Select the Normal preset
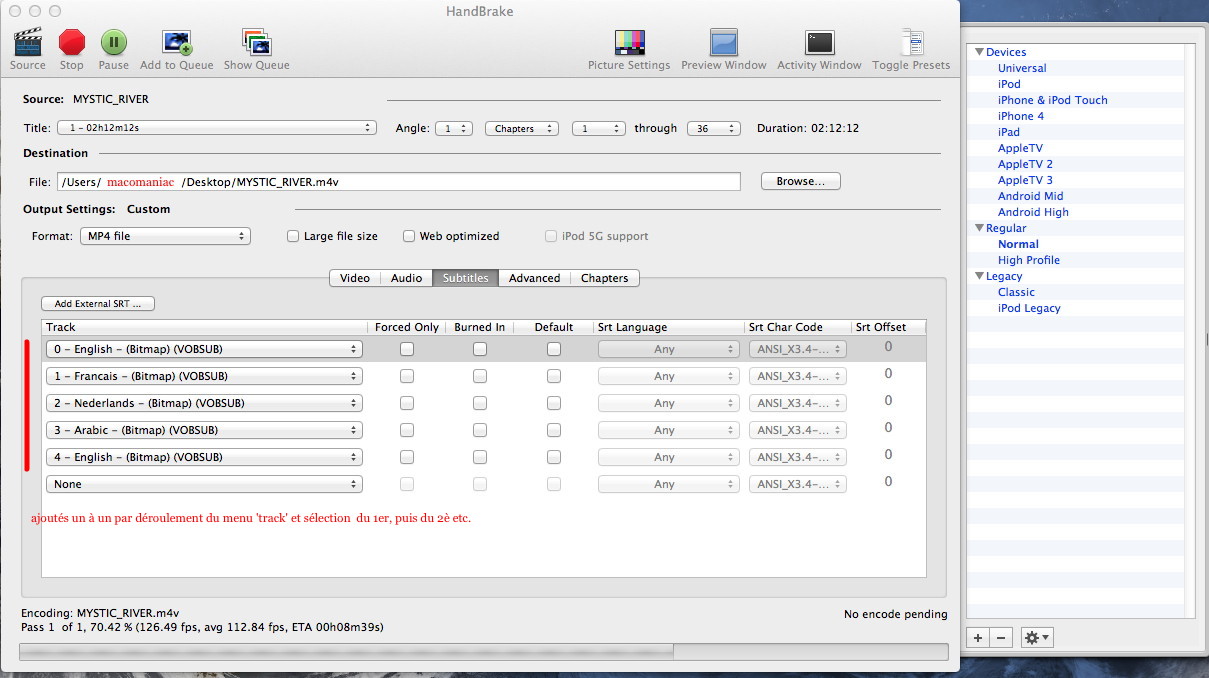Screen dimensions: 1209x678 coord(1018,244)
